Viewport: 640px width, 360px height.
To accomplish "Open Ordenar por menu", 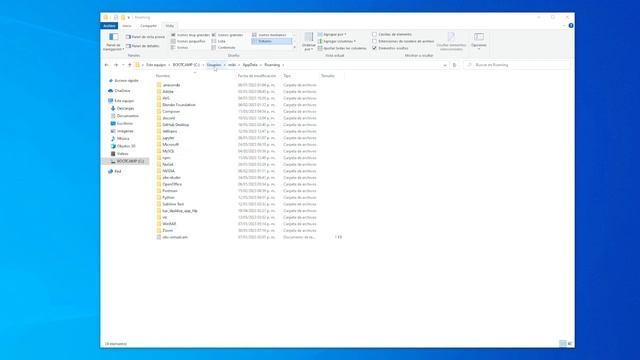I will [x=309, y=42].
